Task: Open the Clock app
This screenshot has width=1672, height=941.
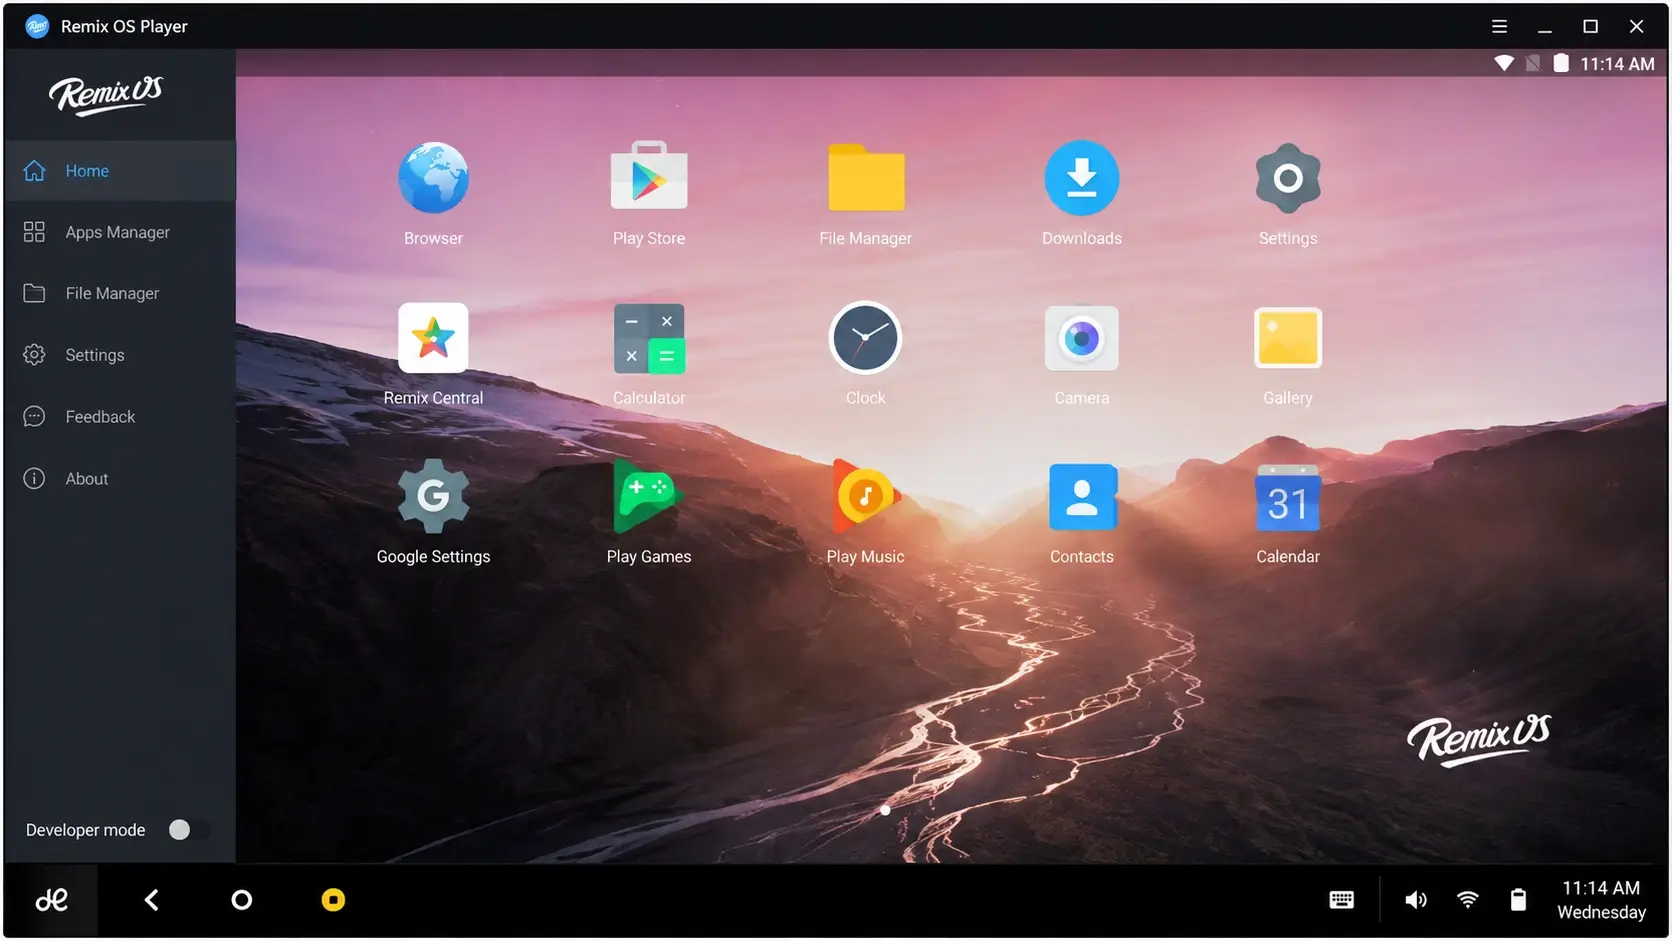Action: (866, 338)
